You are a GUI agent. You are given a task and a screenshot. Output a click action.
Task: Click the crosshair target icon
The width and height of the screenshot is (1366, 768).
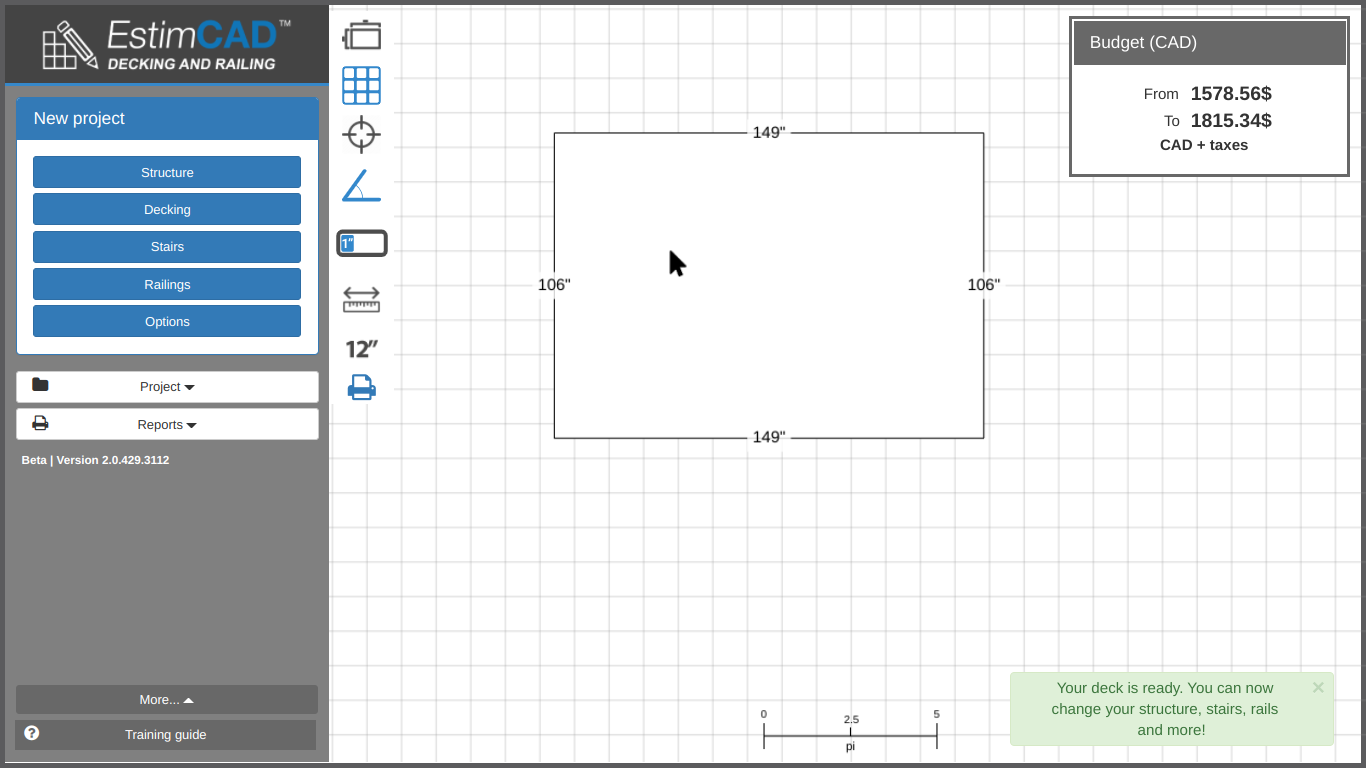pyautogui.click(x=362, y=134)
